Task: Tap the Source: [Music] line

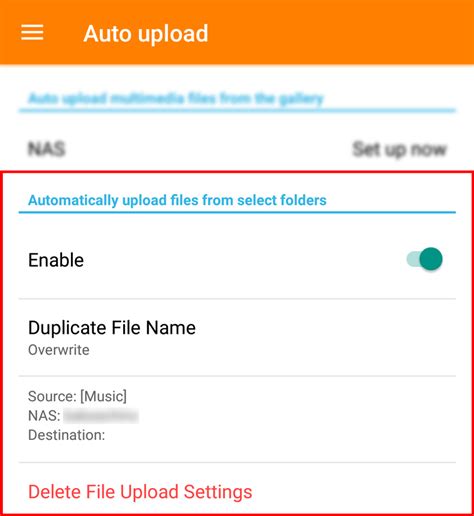Action: [x=77, y=396]
